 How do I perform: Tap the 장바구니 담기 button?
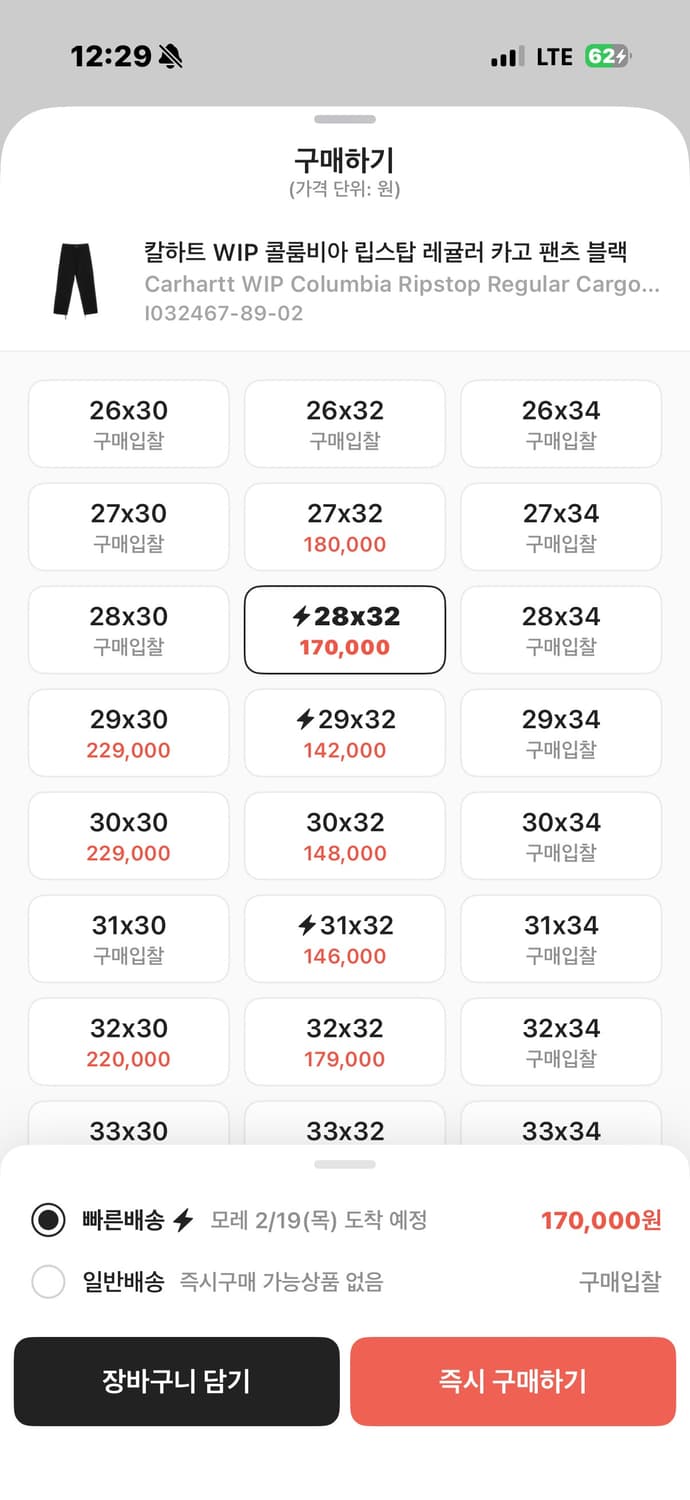pyautogui.click(x=176, y=1381)
